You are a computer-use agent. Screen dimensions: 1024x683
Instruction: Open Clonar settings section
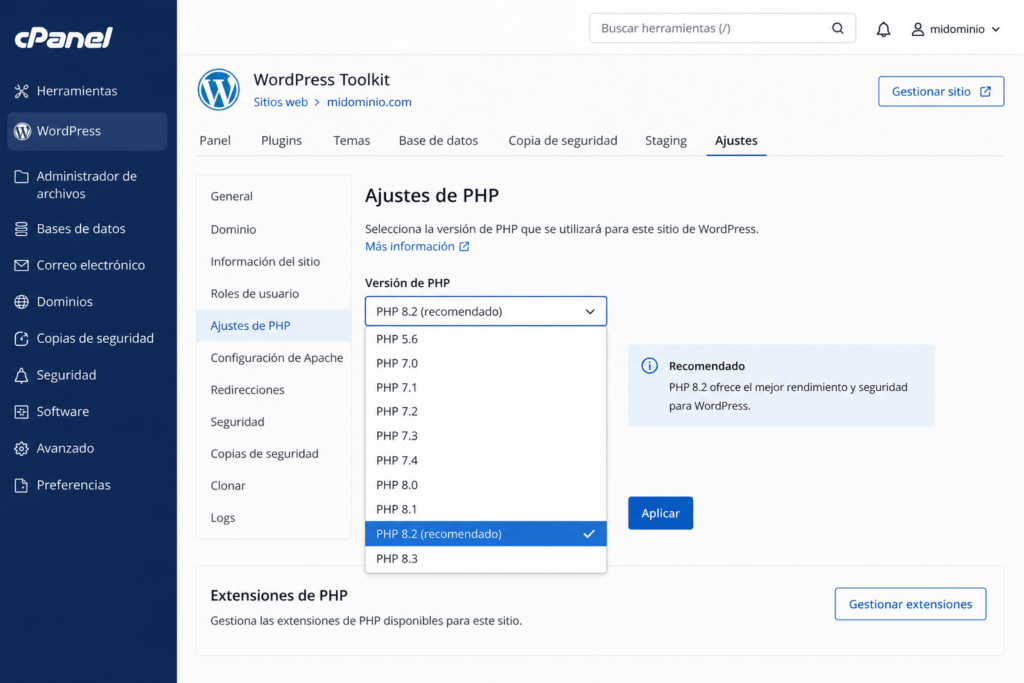tap(274, 485)
